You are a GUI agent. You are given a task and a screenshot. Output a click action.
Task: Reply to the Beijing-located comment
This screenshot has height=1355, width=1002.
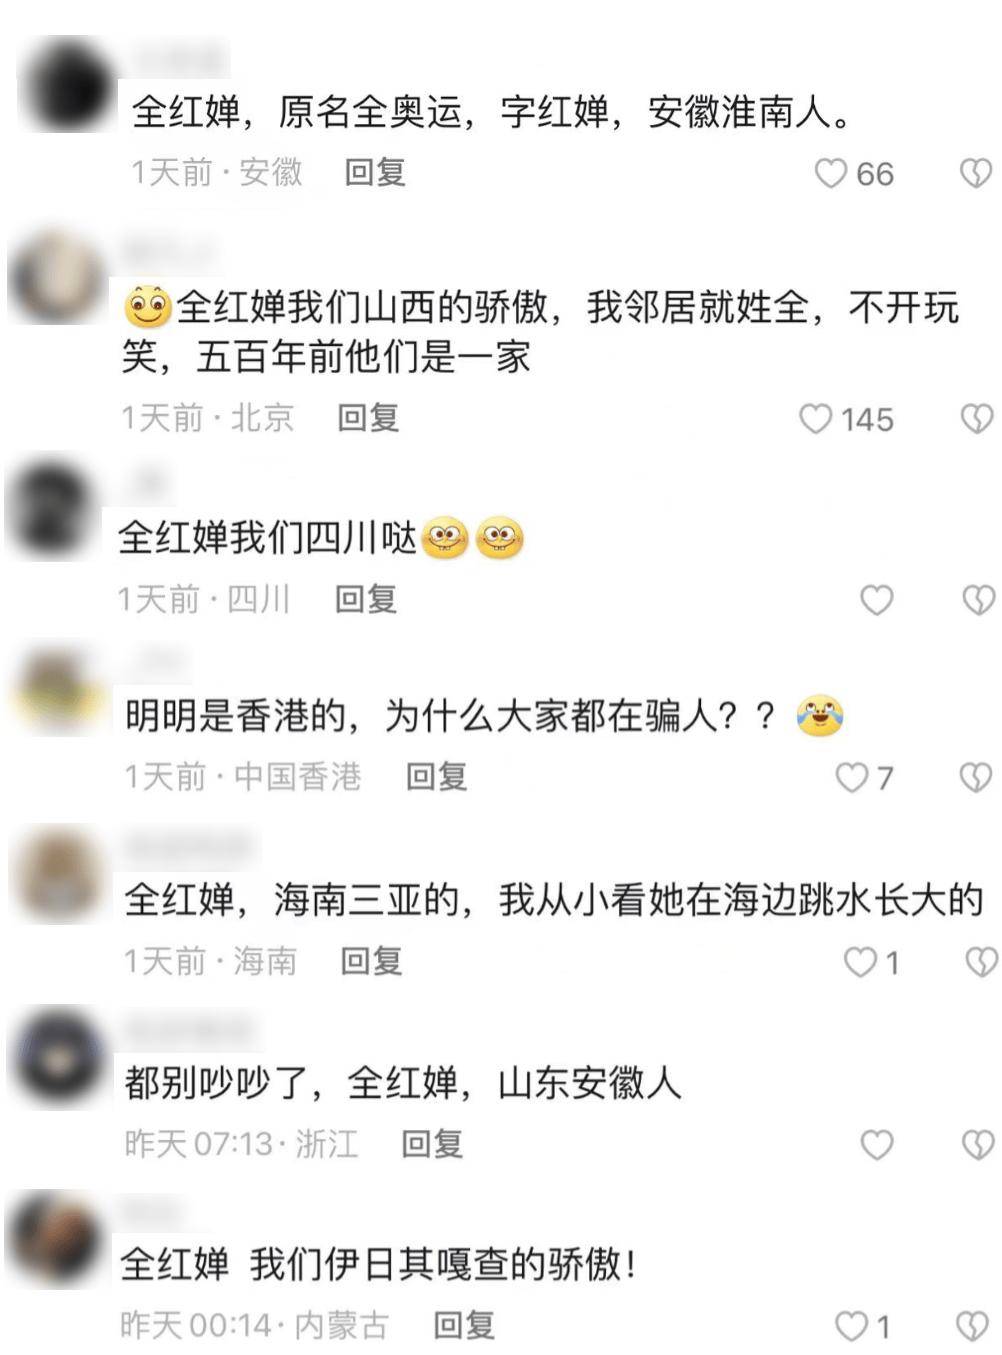click(368, 417)
